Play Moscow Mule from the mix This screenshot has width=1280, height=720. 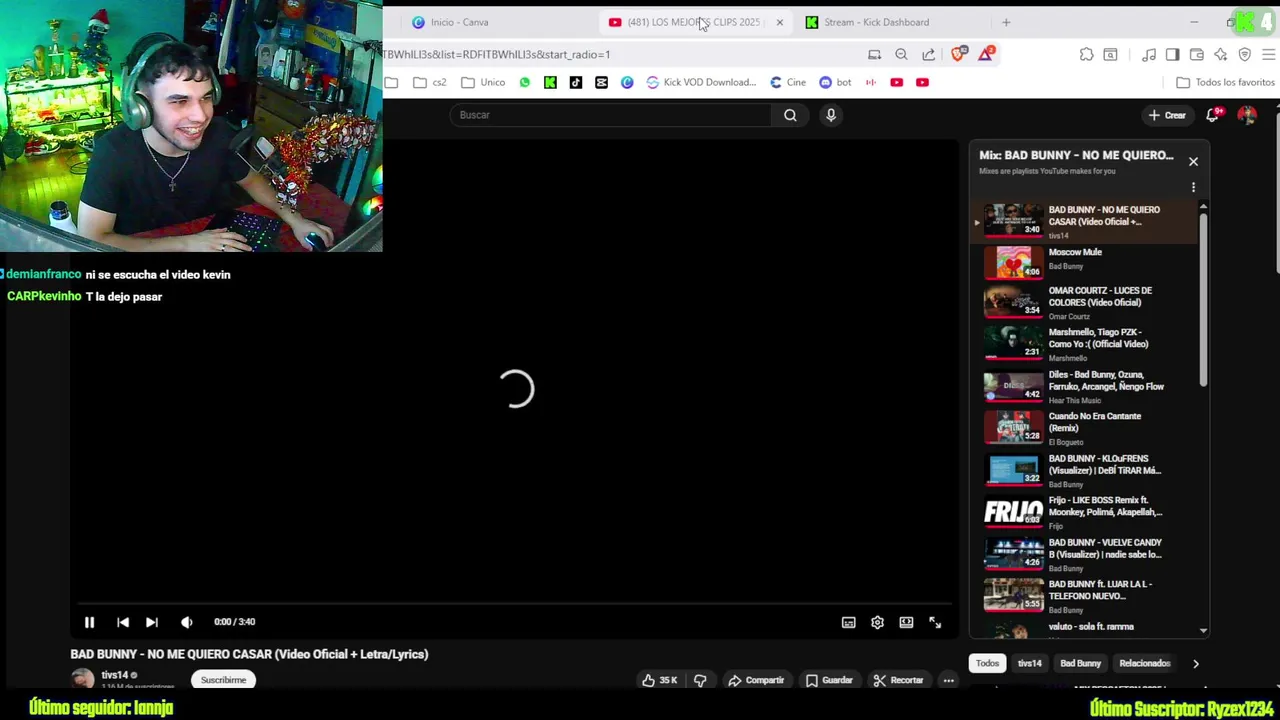pos(1085,261)
